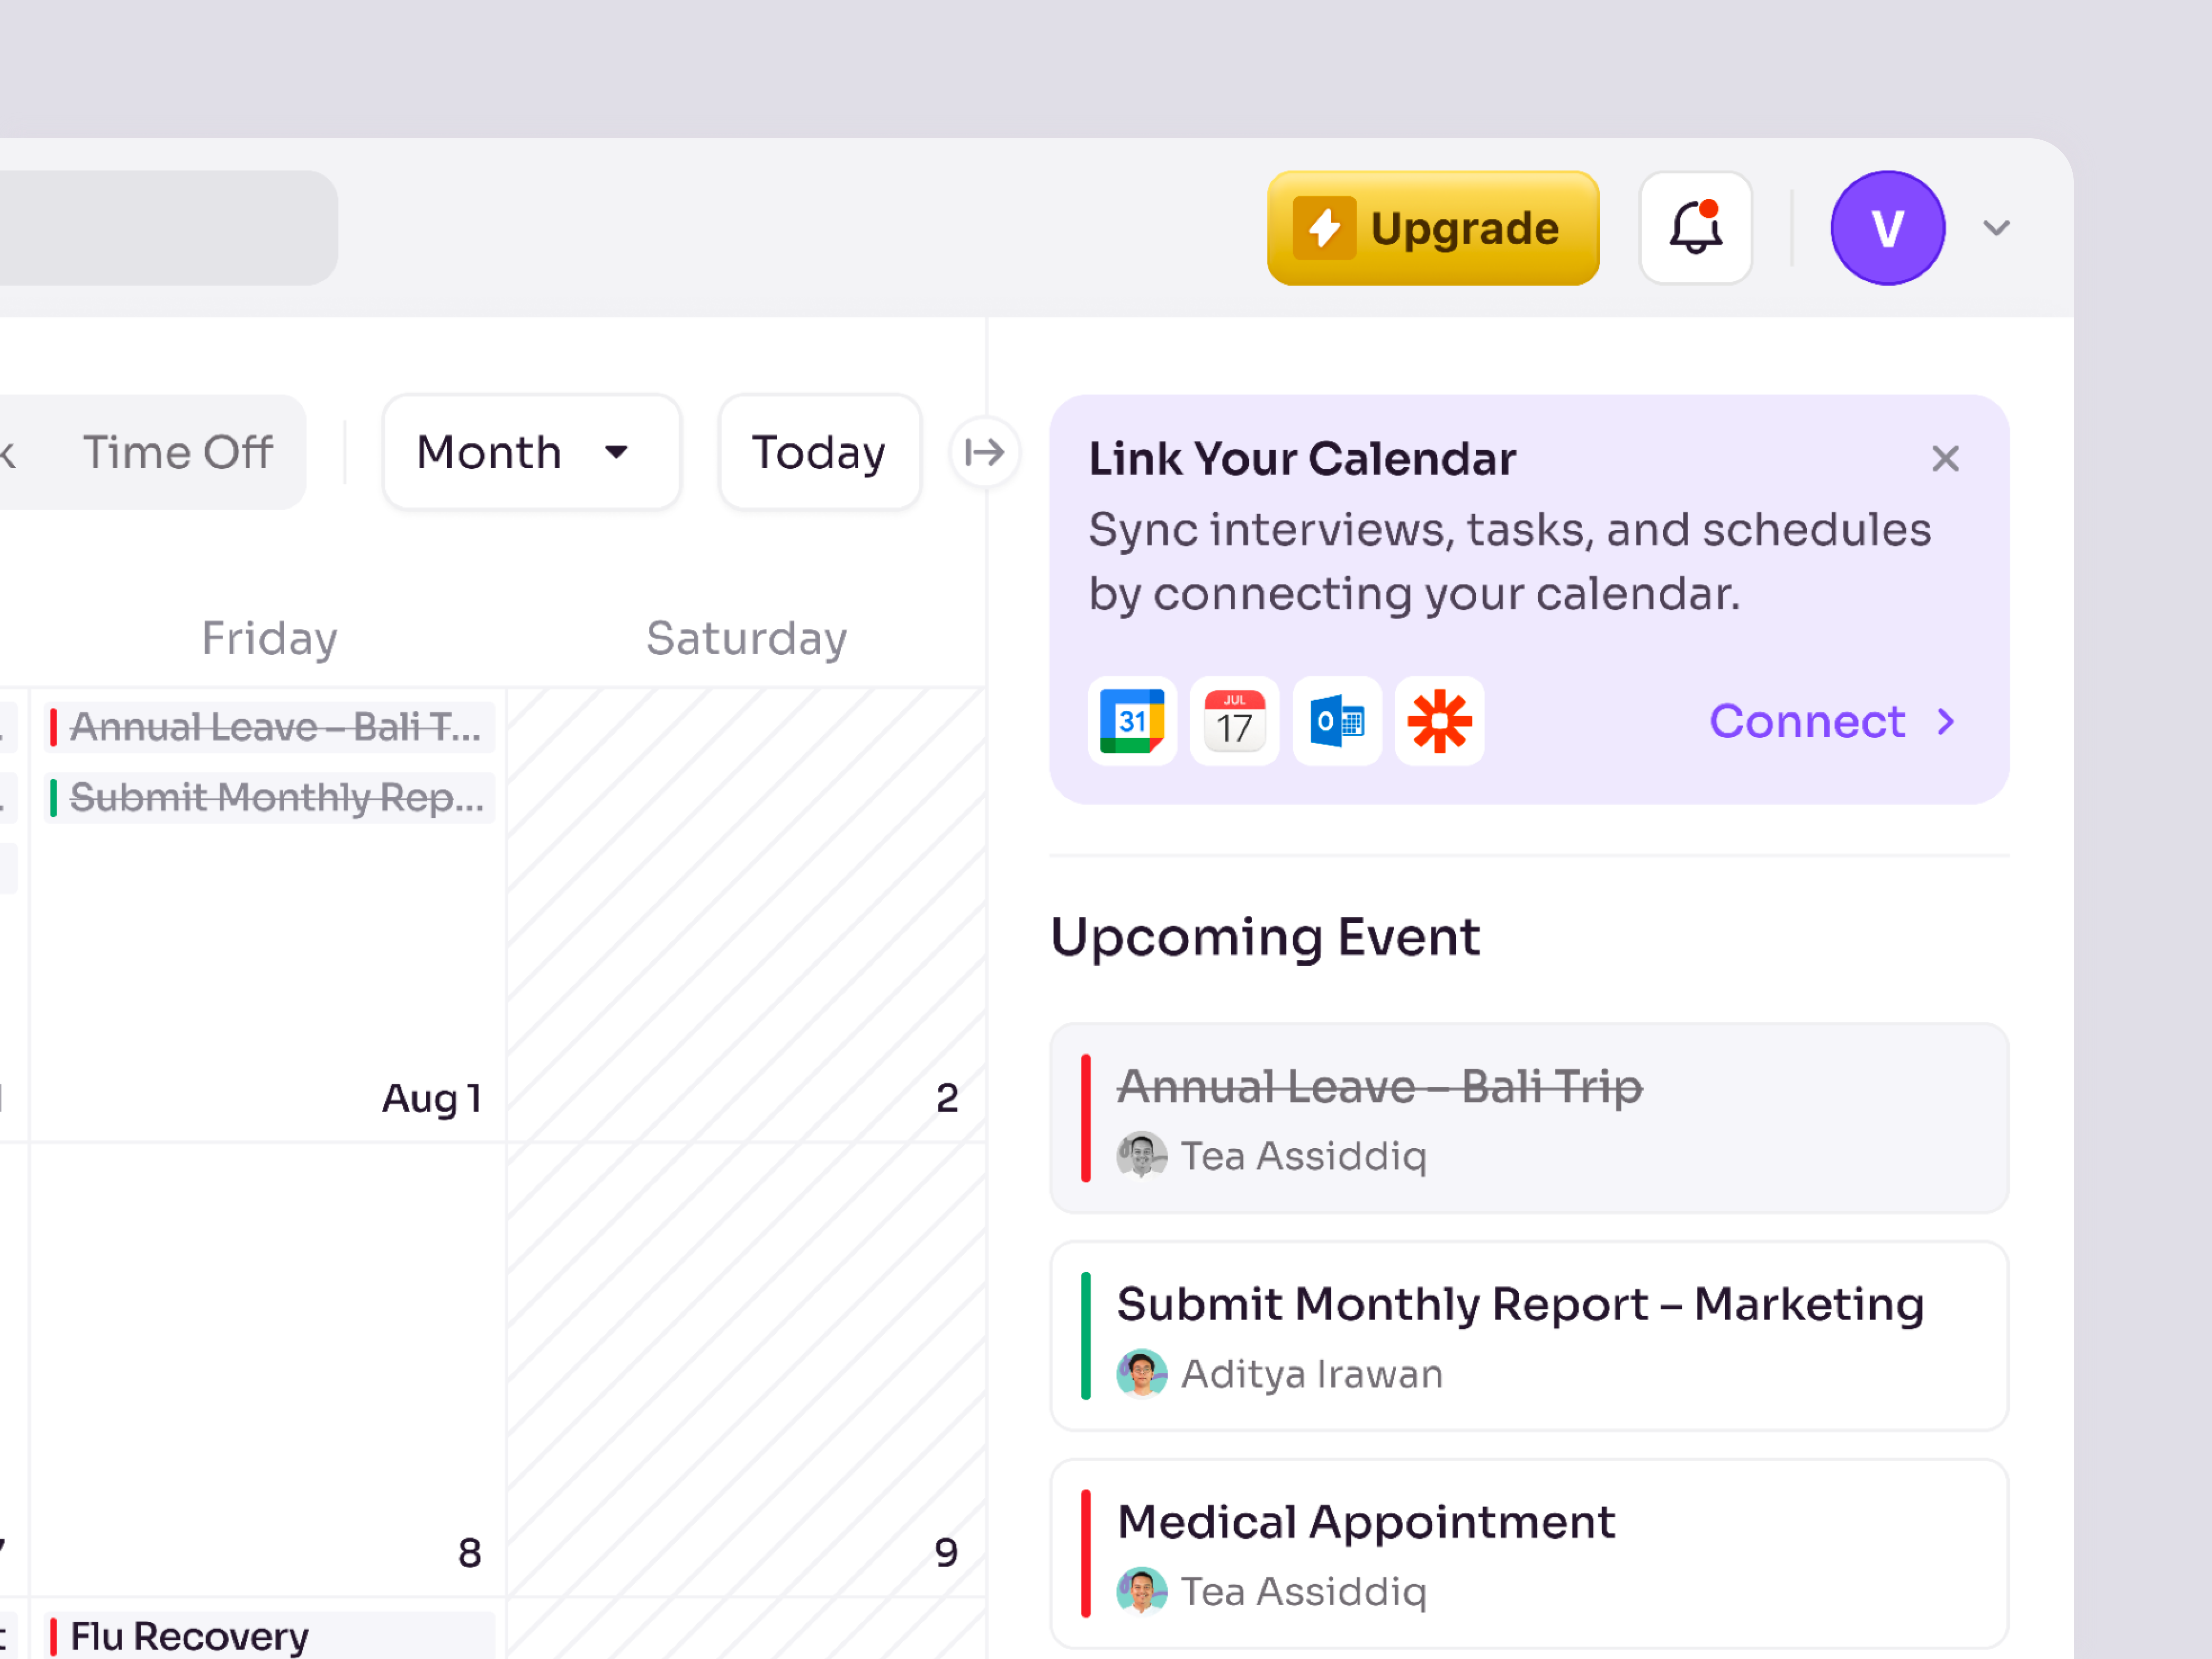Open the Month view dropdown
This screenshot has width=2212, height=1659.
pos(531,452)
